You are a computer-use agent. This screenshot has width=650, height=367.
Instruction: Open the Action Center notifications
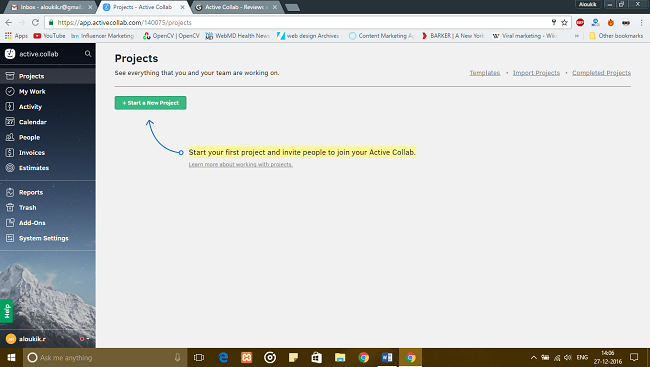click(x=634, y=357)
